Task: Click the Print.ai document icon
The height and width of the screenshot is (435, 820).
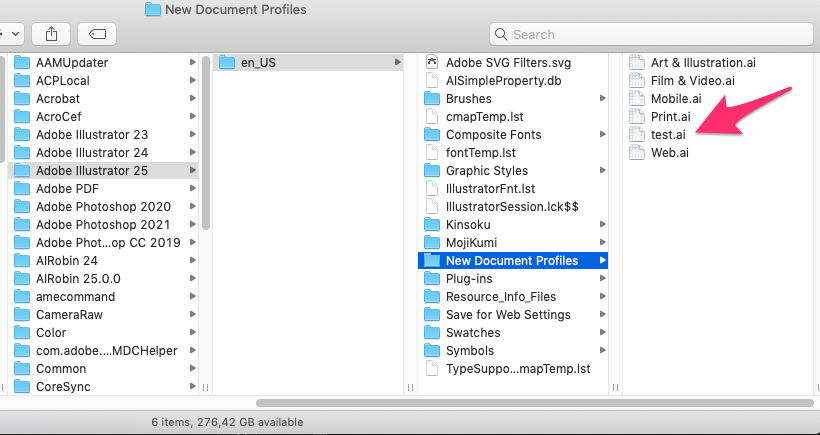Action: point(637,117)
